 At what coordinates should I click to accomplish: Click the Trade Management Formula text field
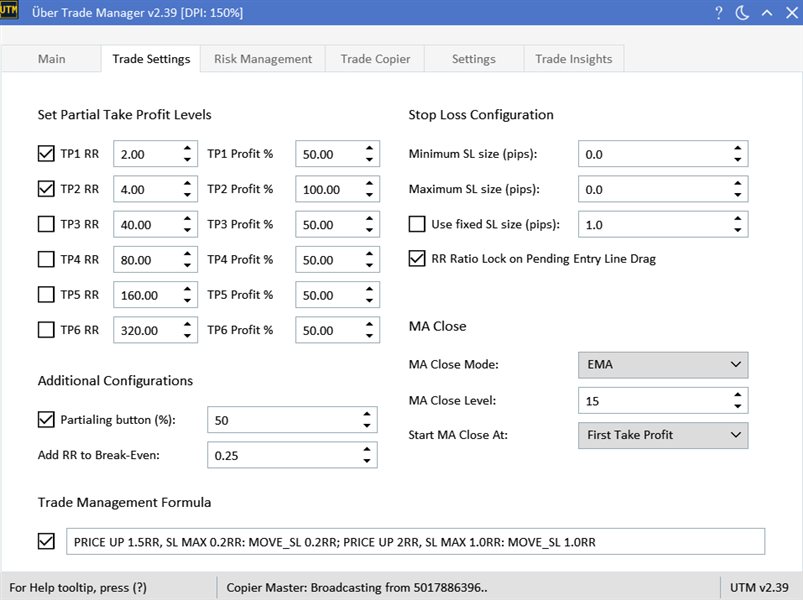coord(415,541)
